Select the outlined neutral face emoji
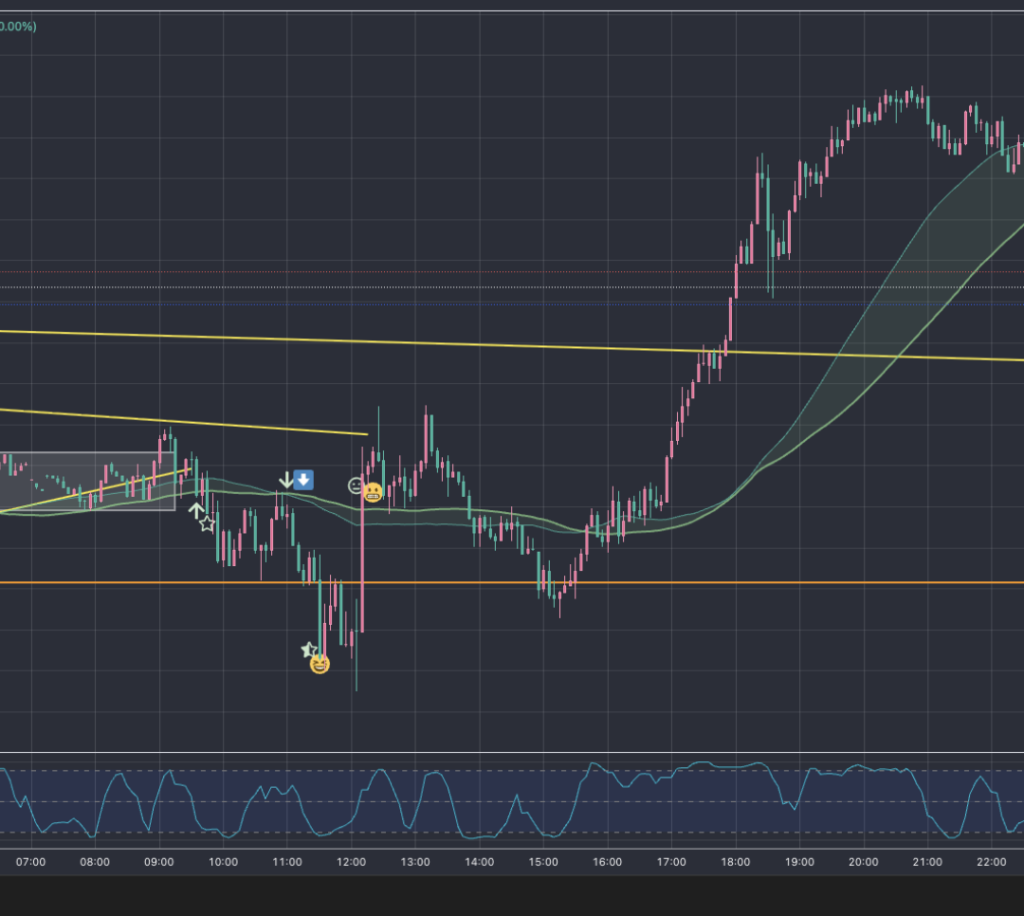The image size is (1024, 916). tap(355, 485)
